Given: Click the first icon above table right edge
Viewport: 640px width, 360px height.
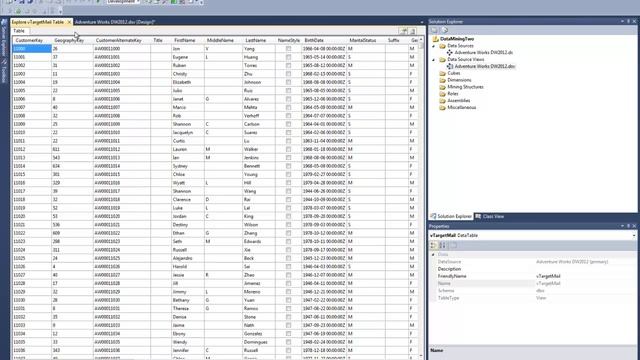Looking at the screenshot, I should [x=403, y=31].
